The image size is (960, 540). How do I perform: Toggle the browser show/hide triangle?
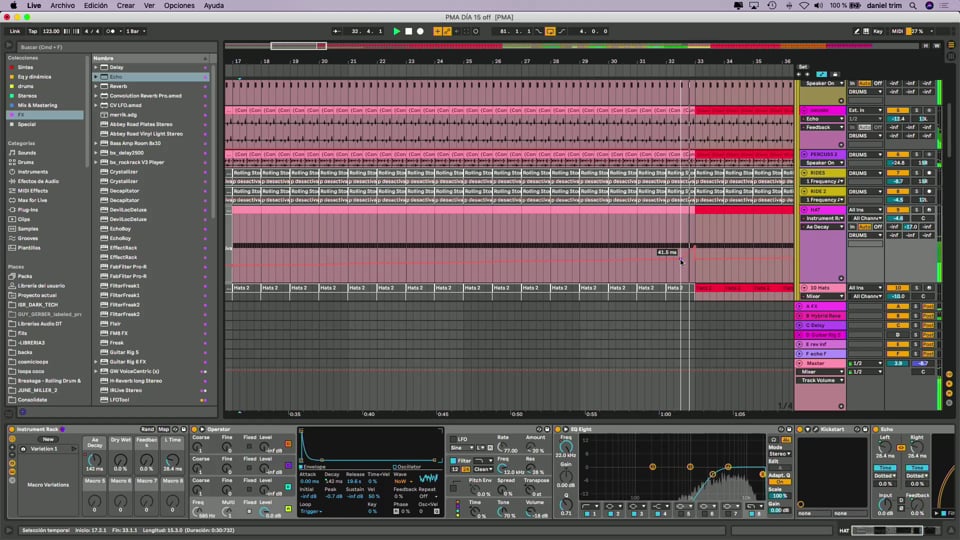9,45
